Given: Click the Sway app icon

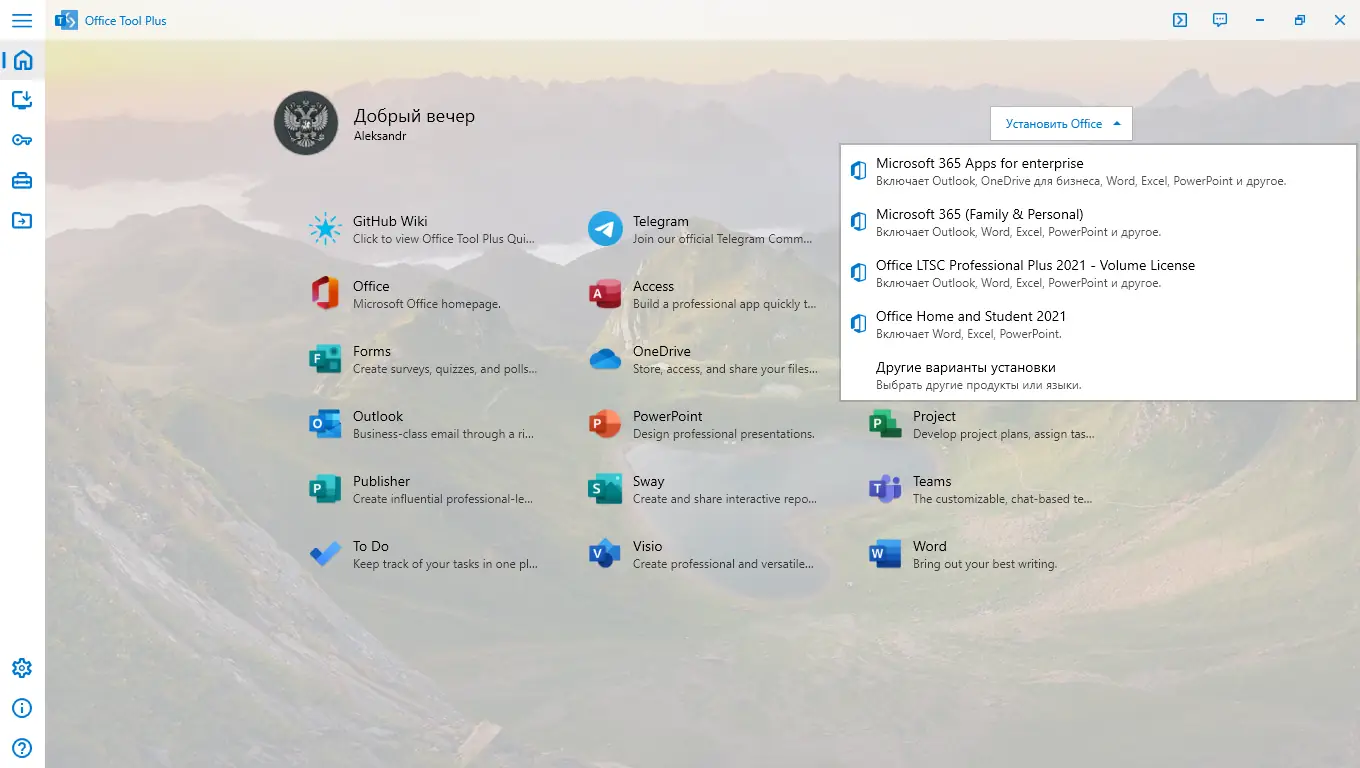Looking at the screenshot, I should (605, 489).
